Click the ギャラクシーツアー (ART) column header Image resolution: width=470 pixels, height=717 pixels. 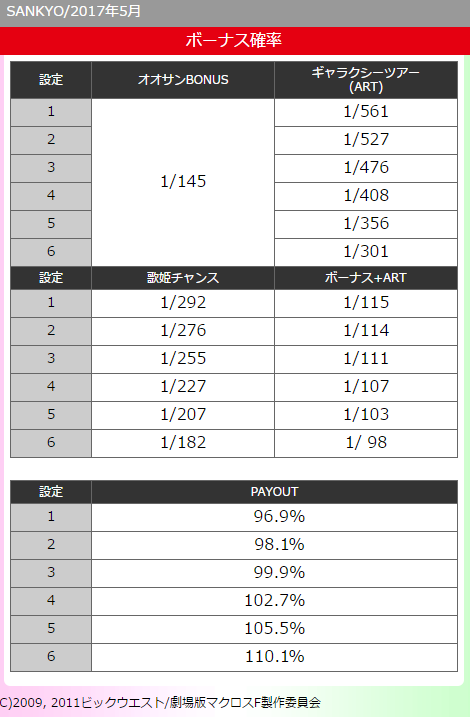pyautogui.click(x=366, y=80)
